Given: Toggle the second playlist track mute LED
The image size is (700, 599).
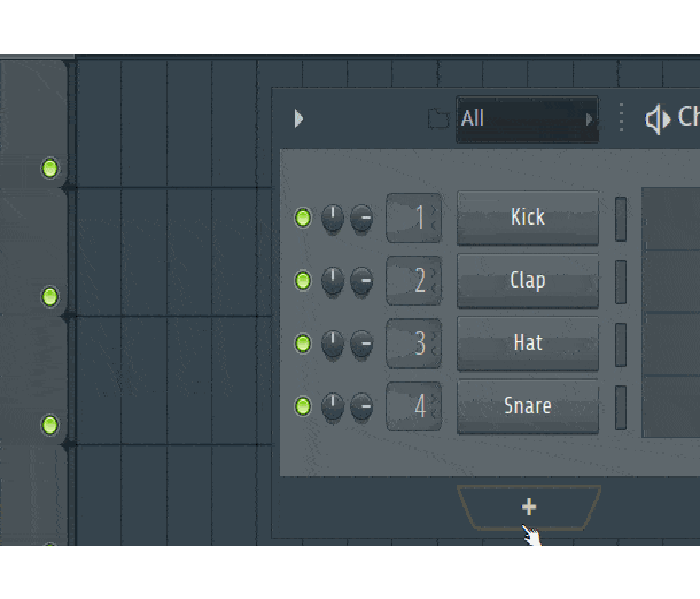Looking at the screenshot, I should (x=50, y=297).
